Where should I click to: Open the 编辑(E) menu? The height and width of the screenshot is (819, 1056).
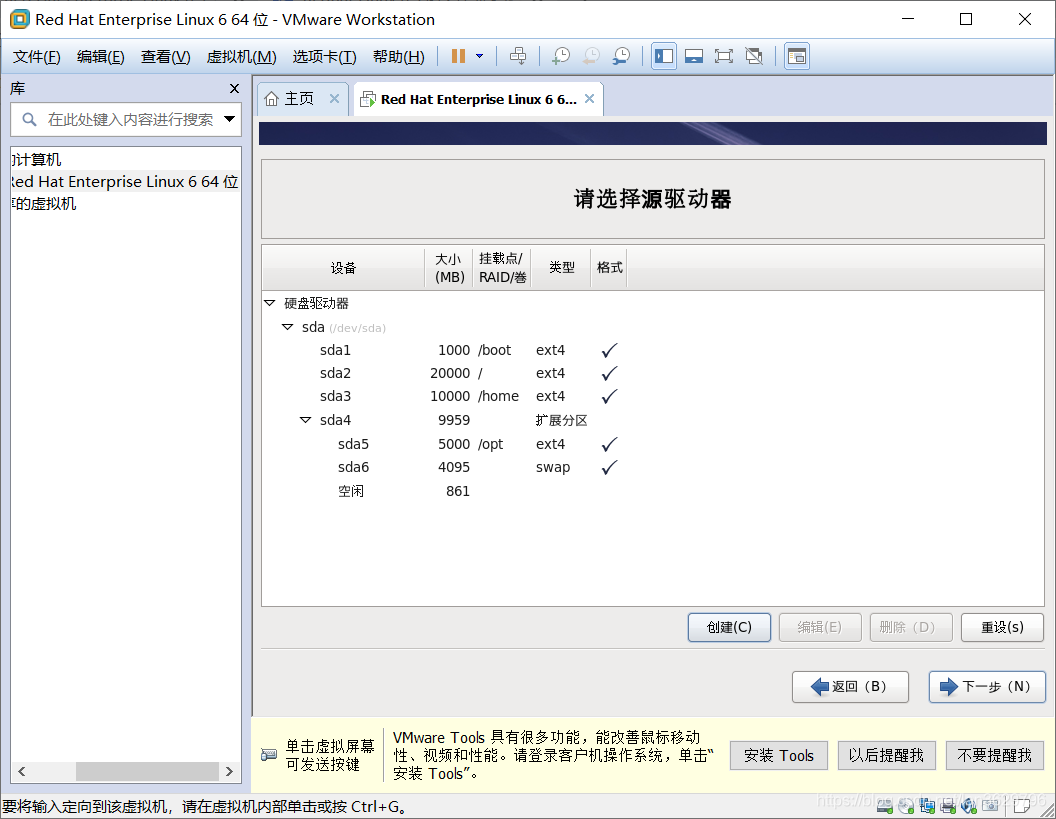point(100,57)
